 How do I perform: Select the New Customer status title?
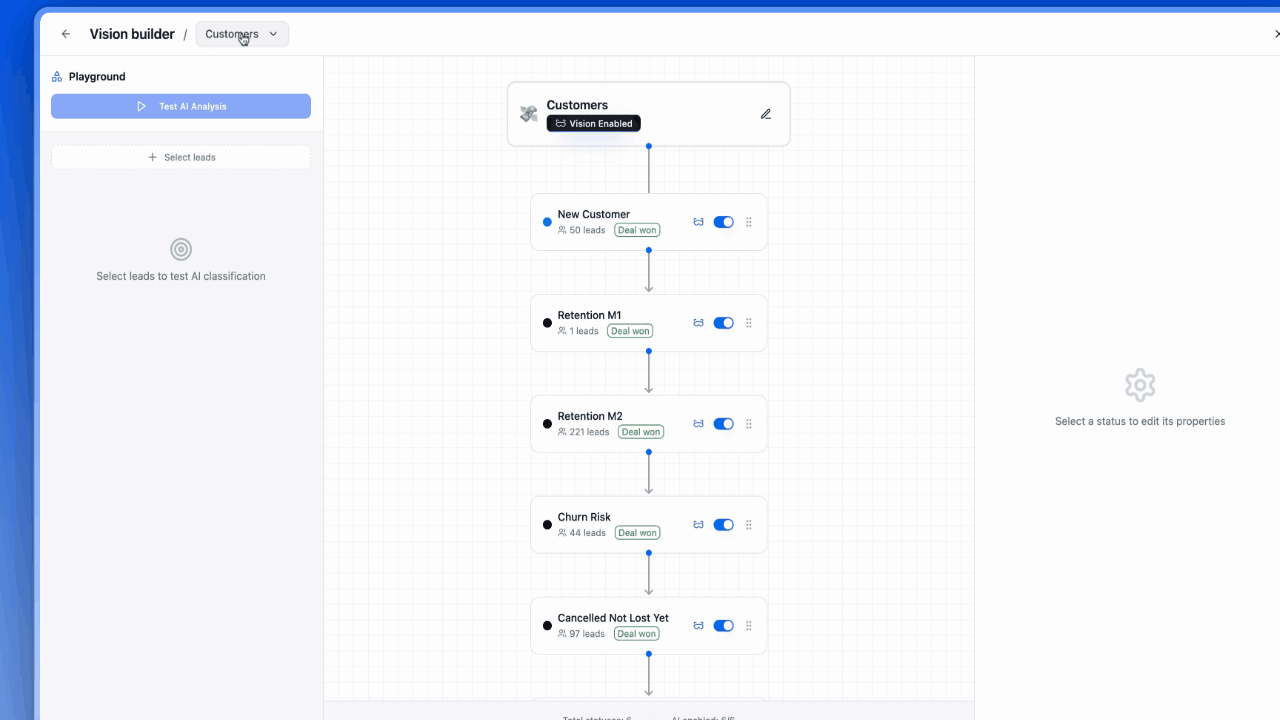click(x=594, y=214)
